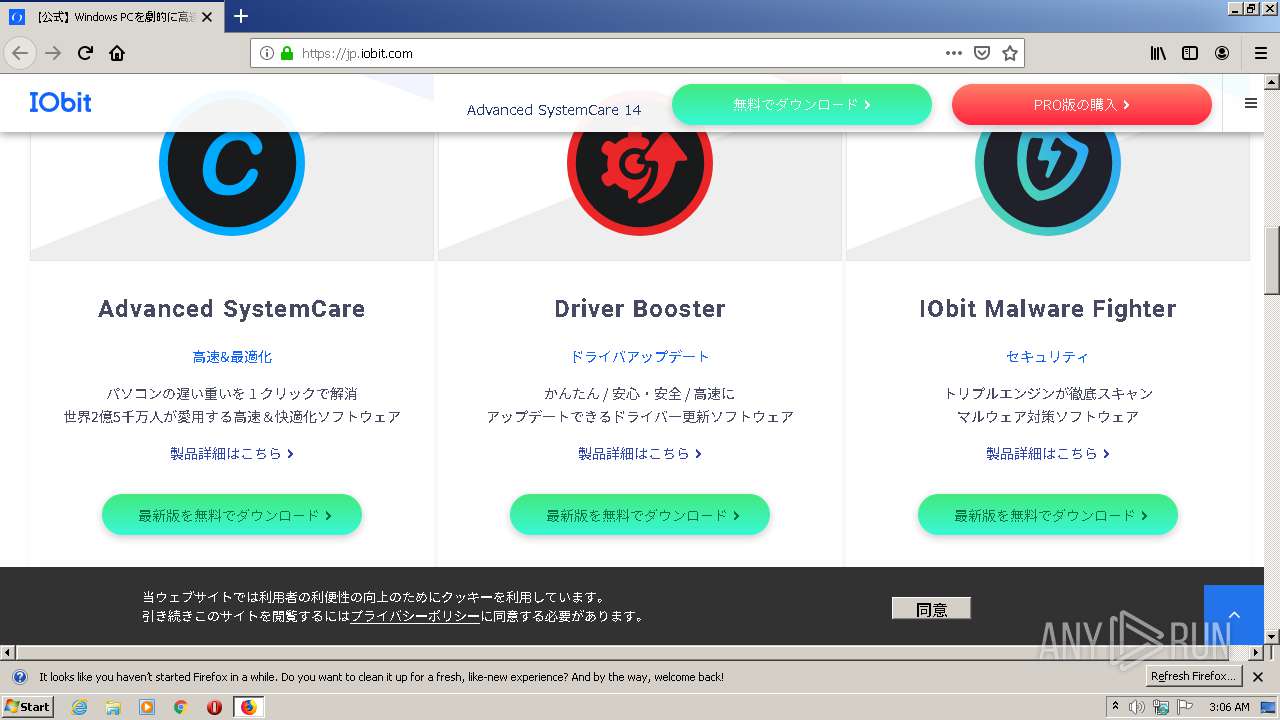Click Advanced SystemCare 14 header text
Image resolution: width=1280 pixels, height=720 pixels.
554,110
